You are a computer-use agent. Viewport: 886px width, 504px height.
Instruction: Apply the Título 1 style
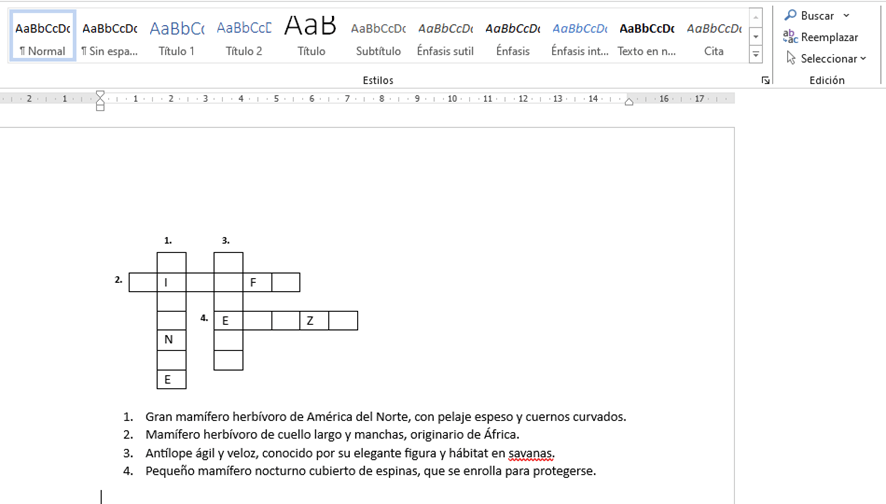[176, 36]
